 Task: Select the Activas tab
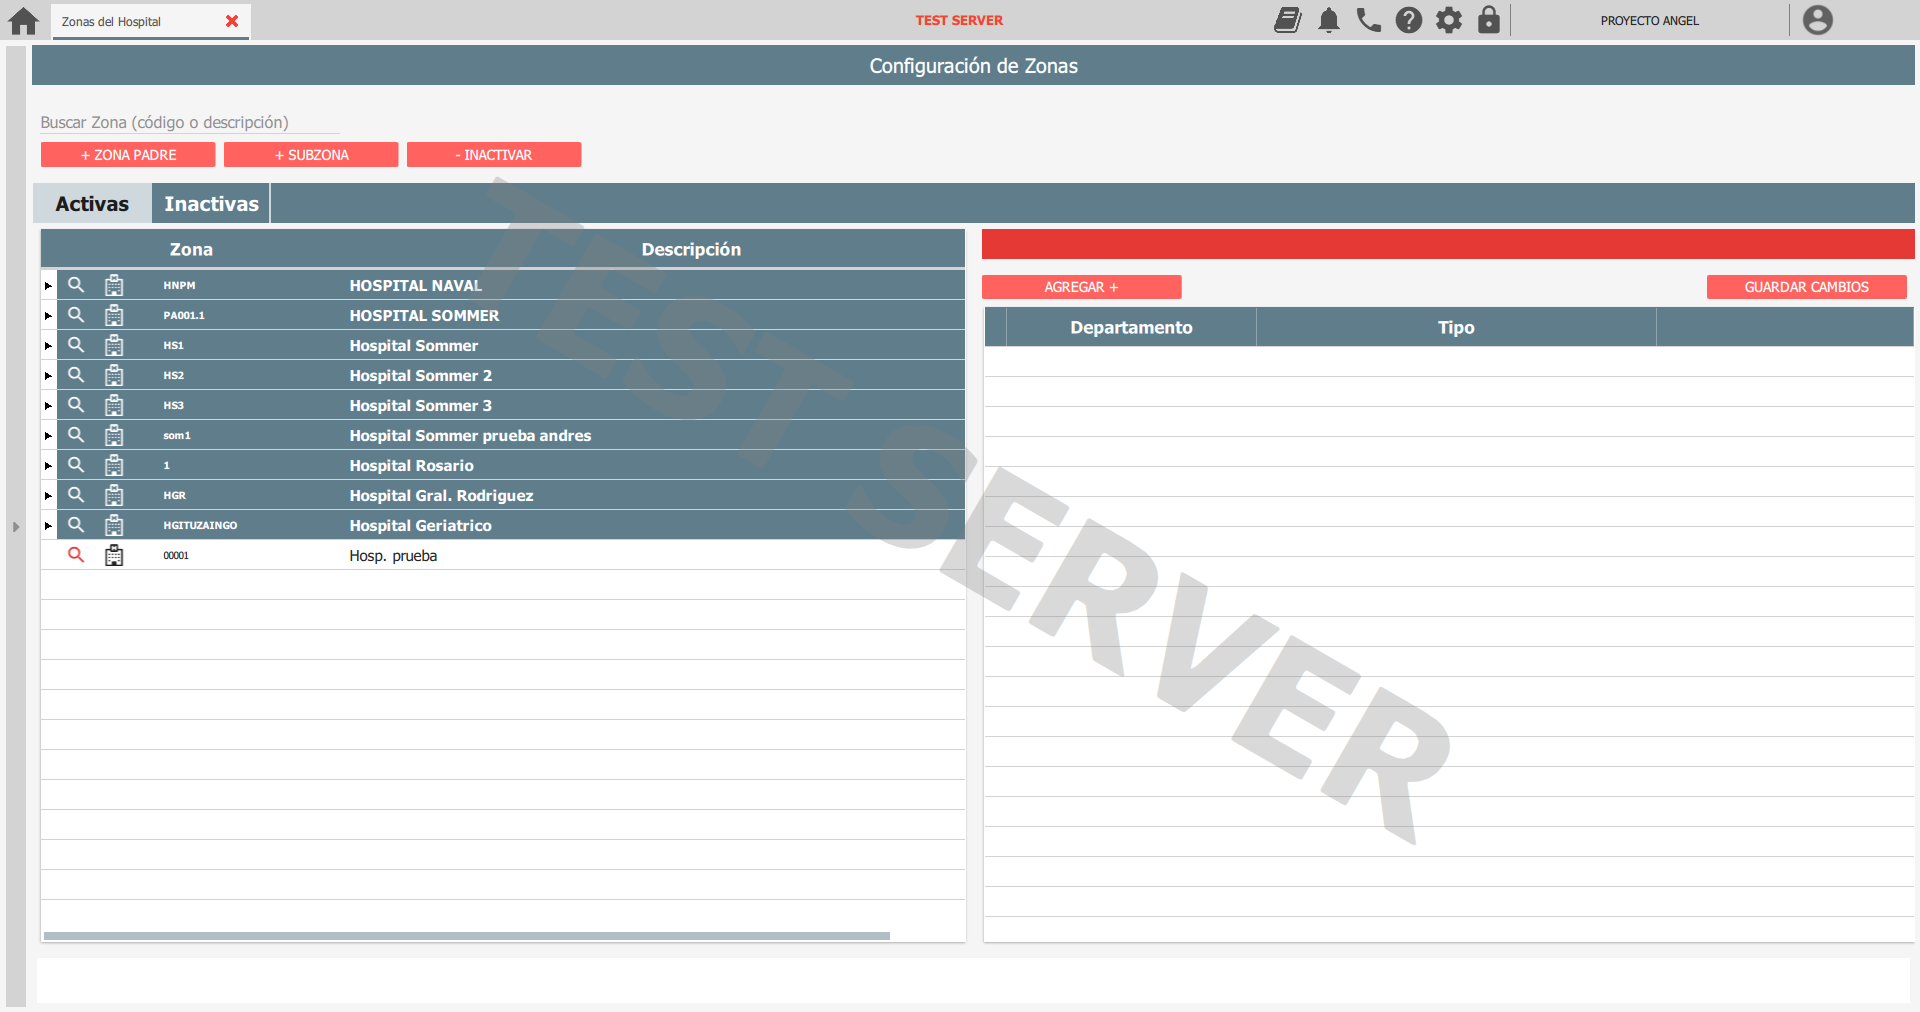[x=92, y=204]
